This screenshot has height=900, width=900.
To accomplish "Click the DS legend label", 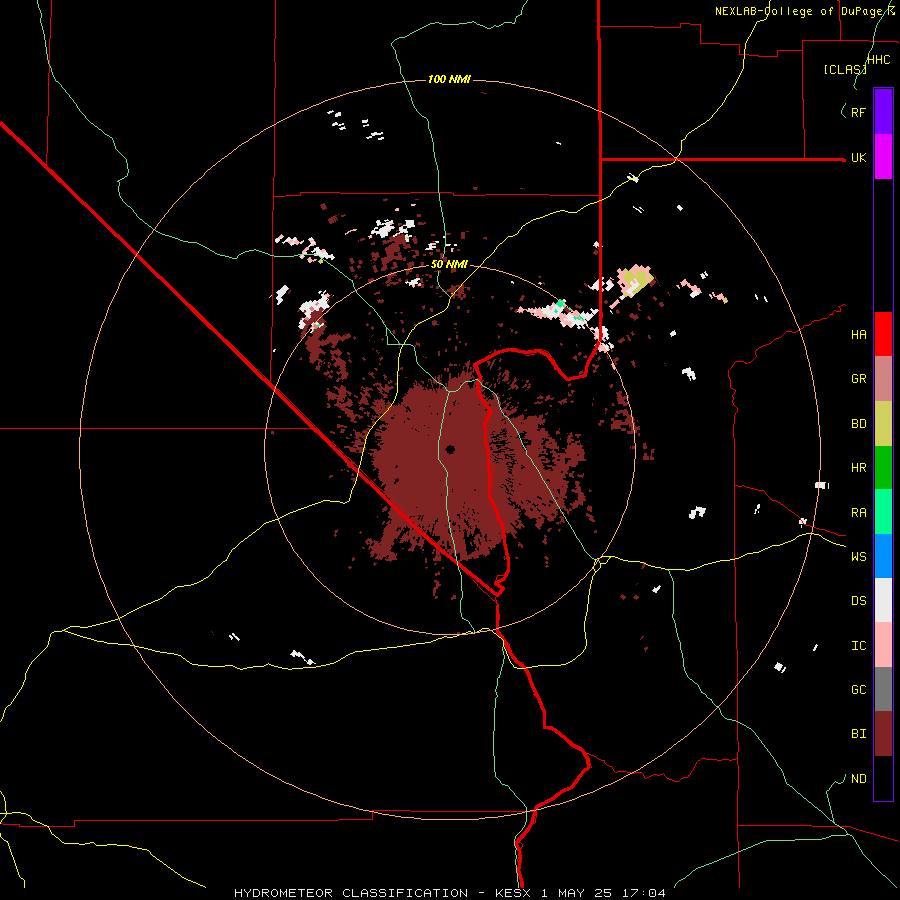I will pyautogui.click(x=858, y=601).
